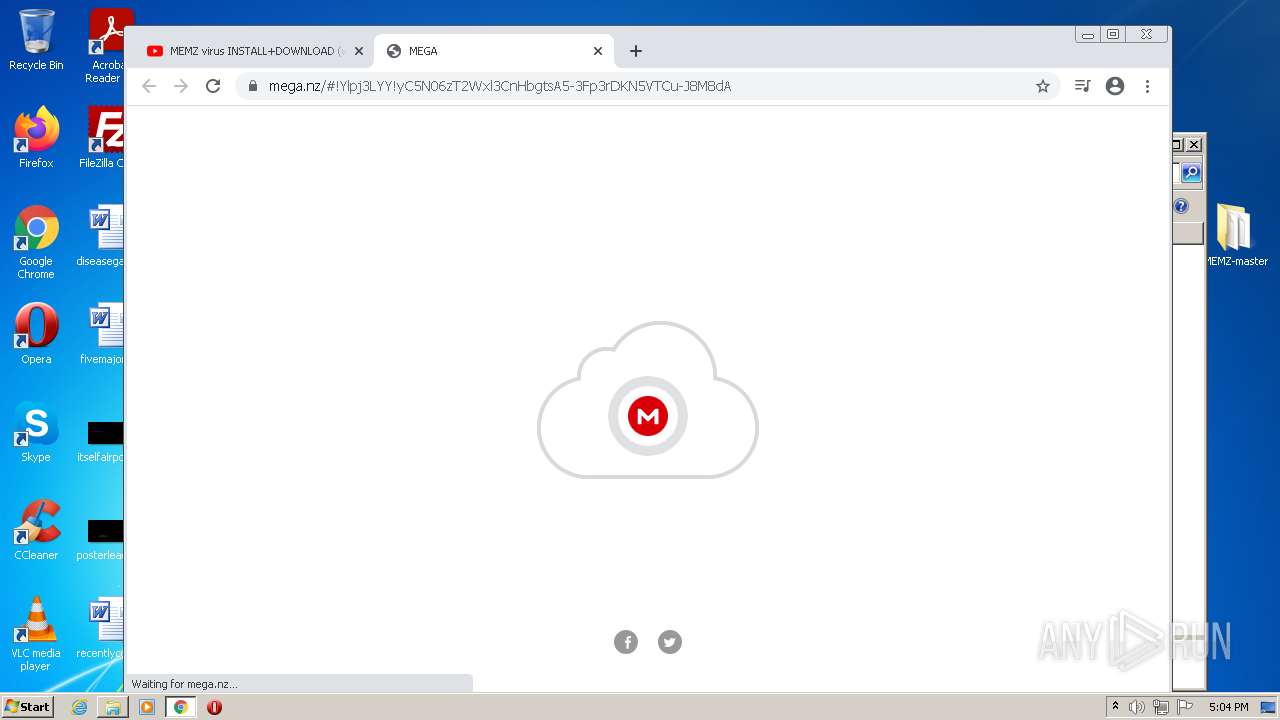
Task: Open volume control in tray
Action: 1137,707
